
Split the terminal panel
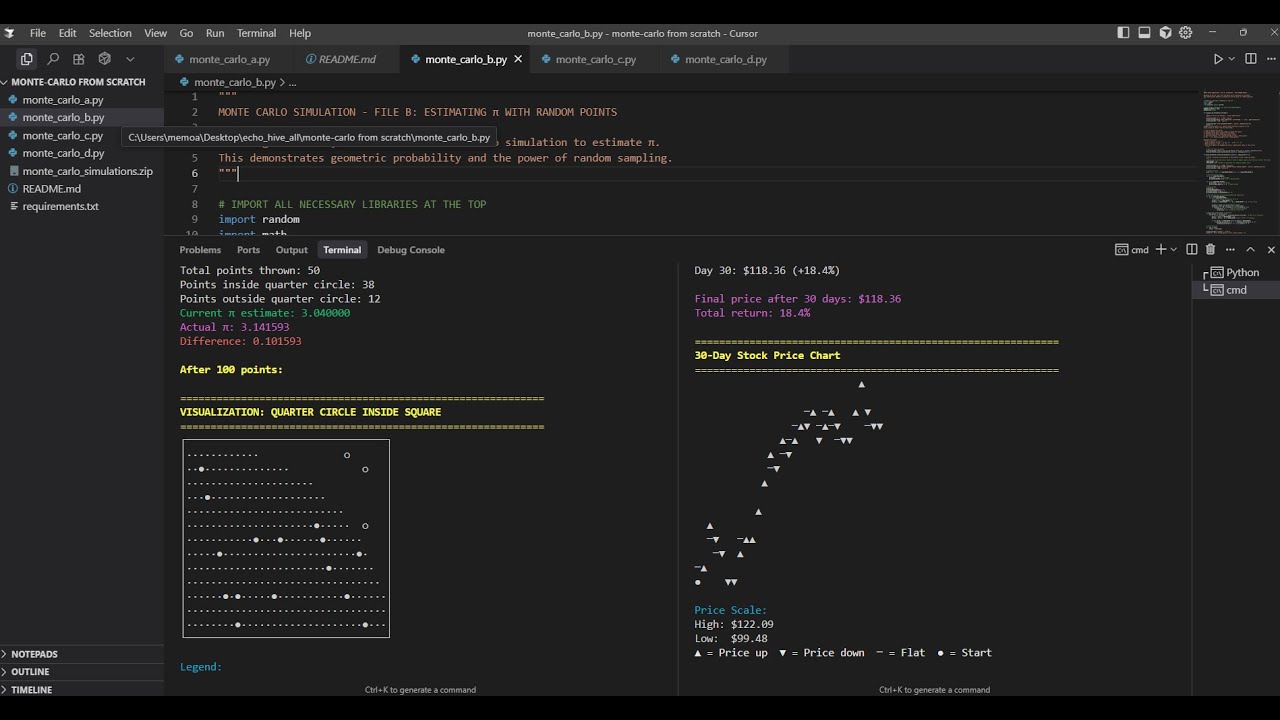(x=1191, y=250)
